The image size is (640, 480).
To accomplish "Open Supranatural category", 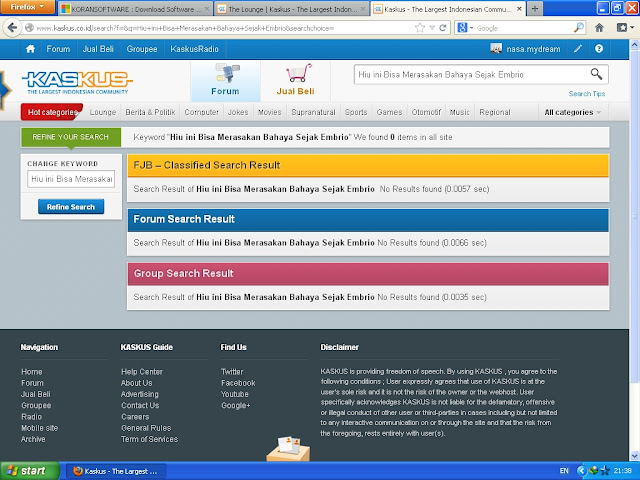I will [x=313, y=112].
